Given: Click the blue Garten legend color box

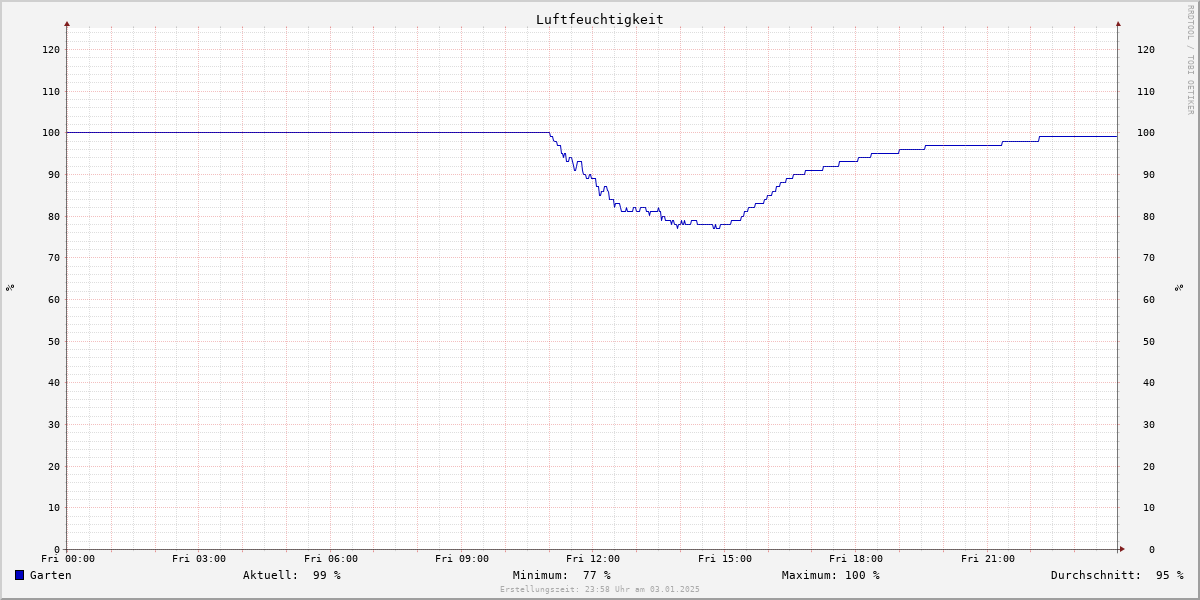Looking at the screenshot, I should [19, 575].
